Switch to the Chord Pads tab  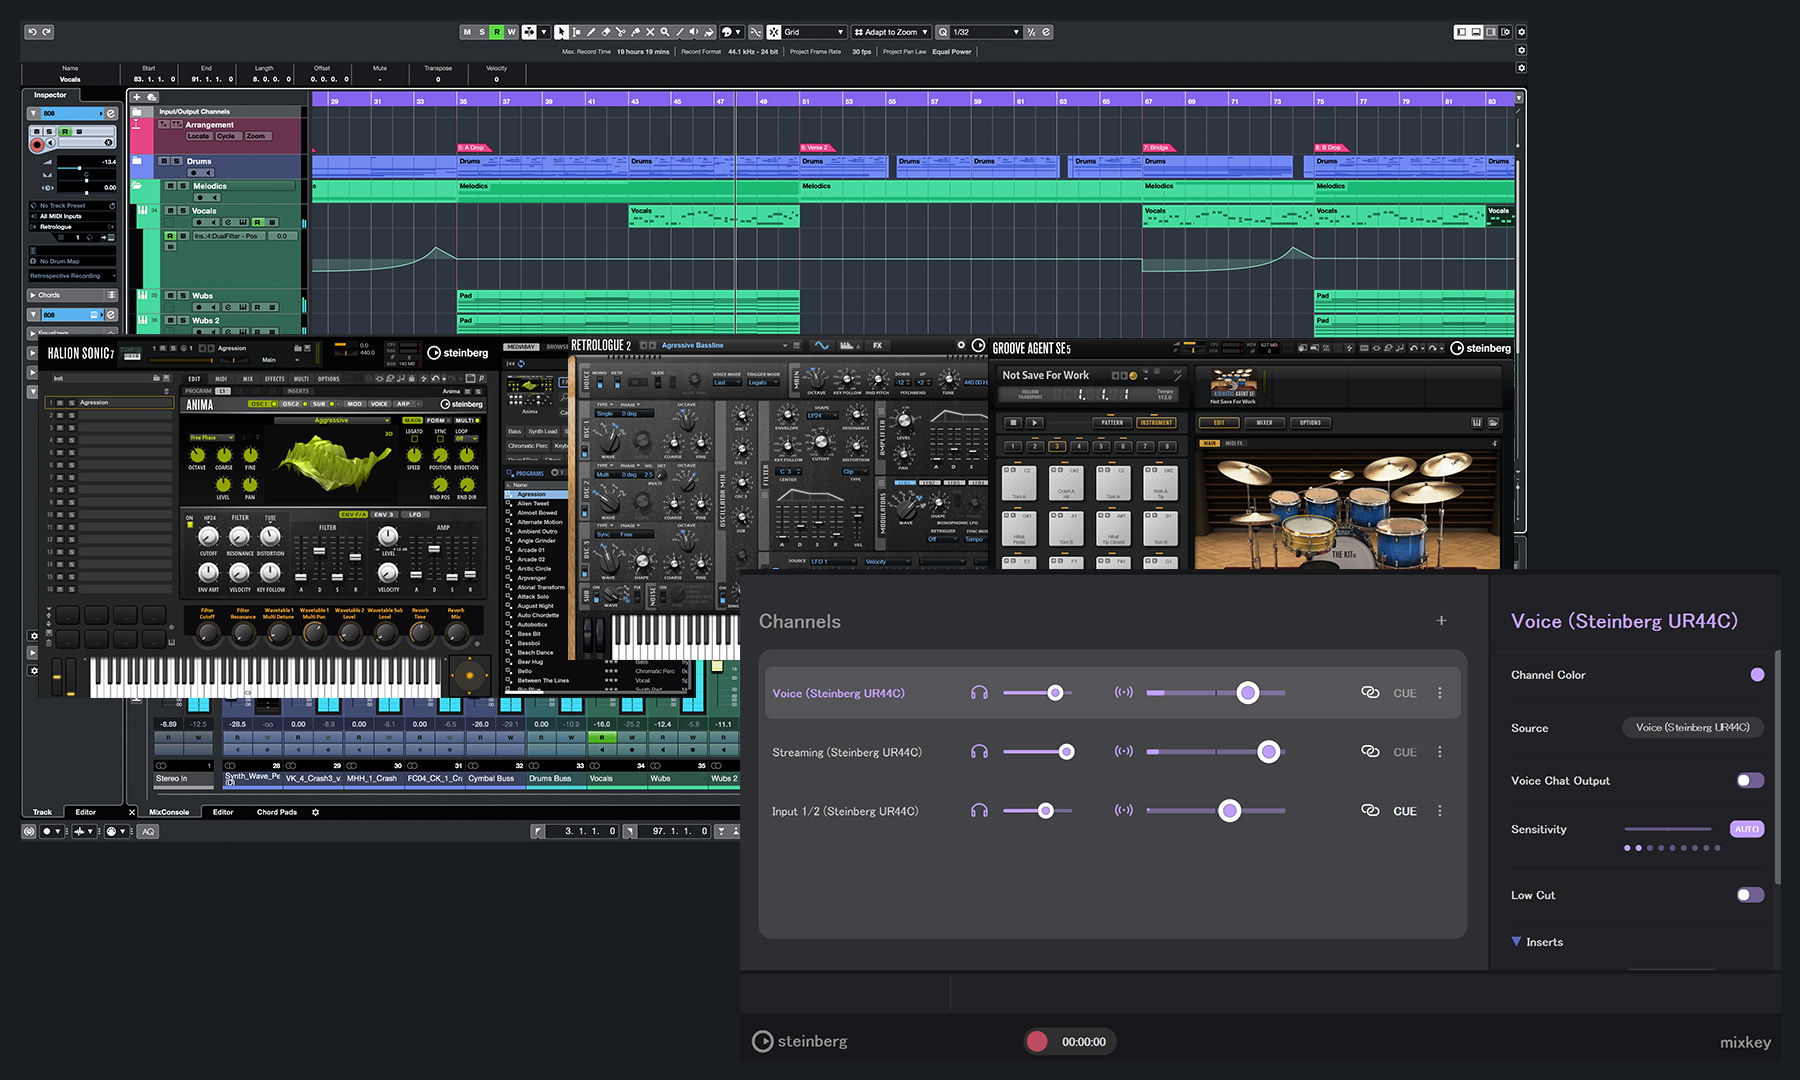[x=276, y=812]
